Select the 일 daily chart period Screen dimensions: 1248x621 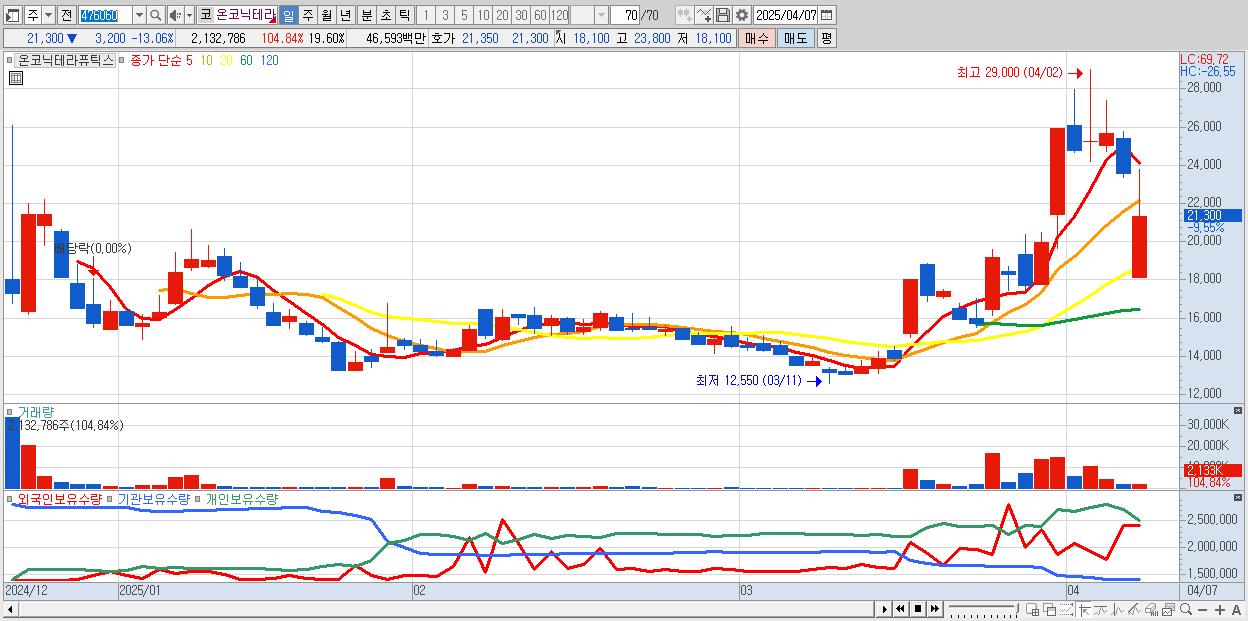coord(289,15)
